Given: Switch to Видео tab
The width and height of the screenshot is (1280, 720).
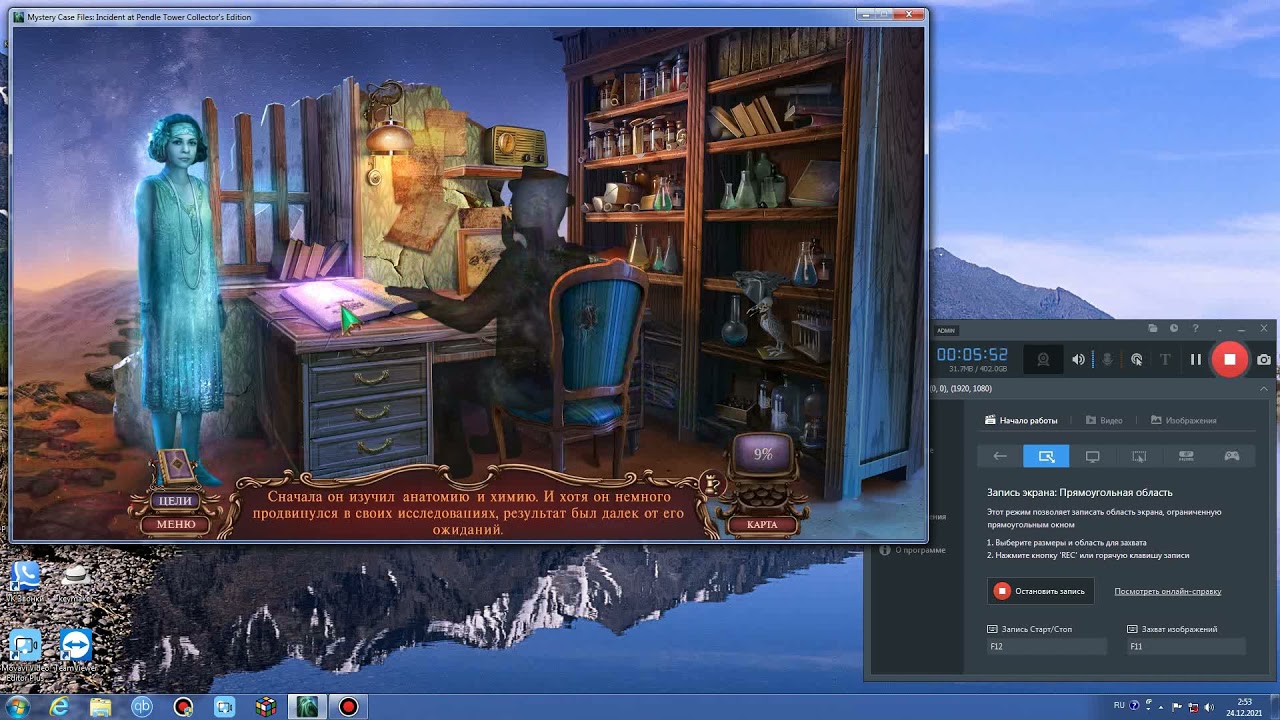Looking at the screenshot, I should (1104, 421).
